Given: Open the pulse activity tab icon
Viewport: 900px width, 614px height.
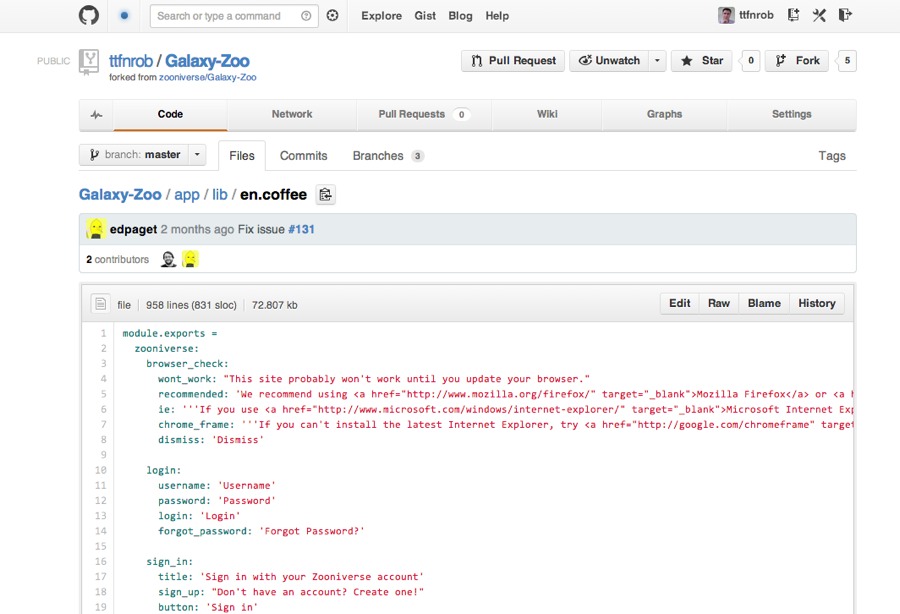Looking at the screenshot, I should point(96,115).
